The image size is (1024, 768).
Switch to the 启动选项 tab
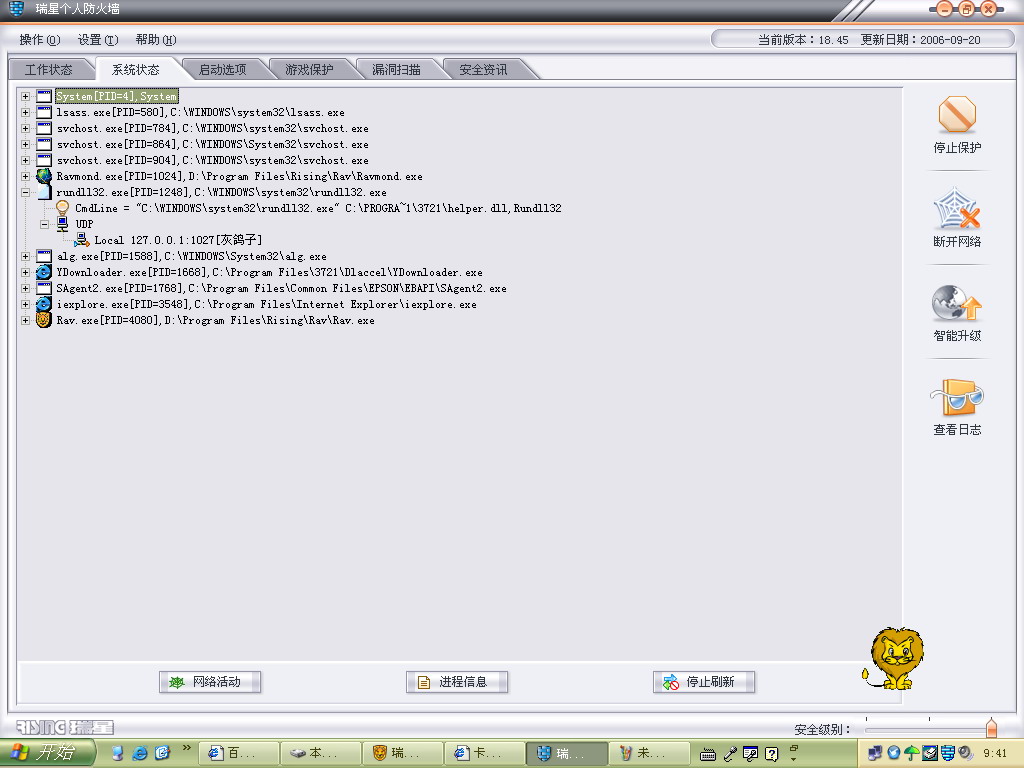[x=223, y=69]
